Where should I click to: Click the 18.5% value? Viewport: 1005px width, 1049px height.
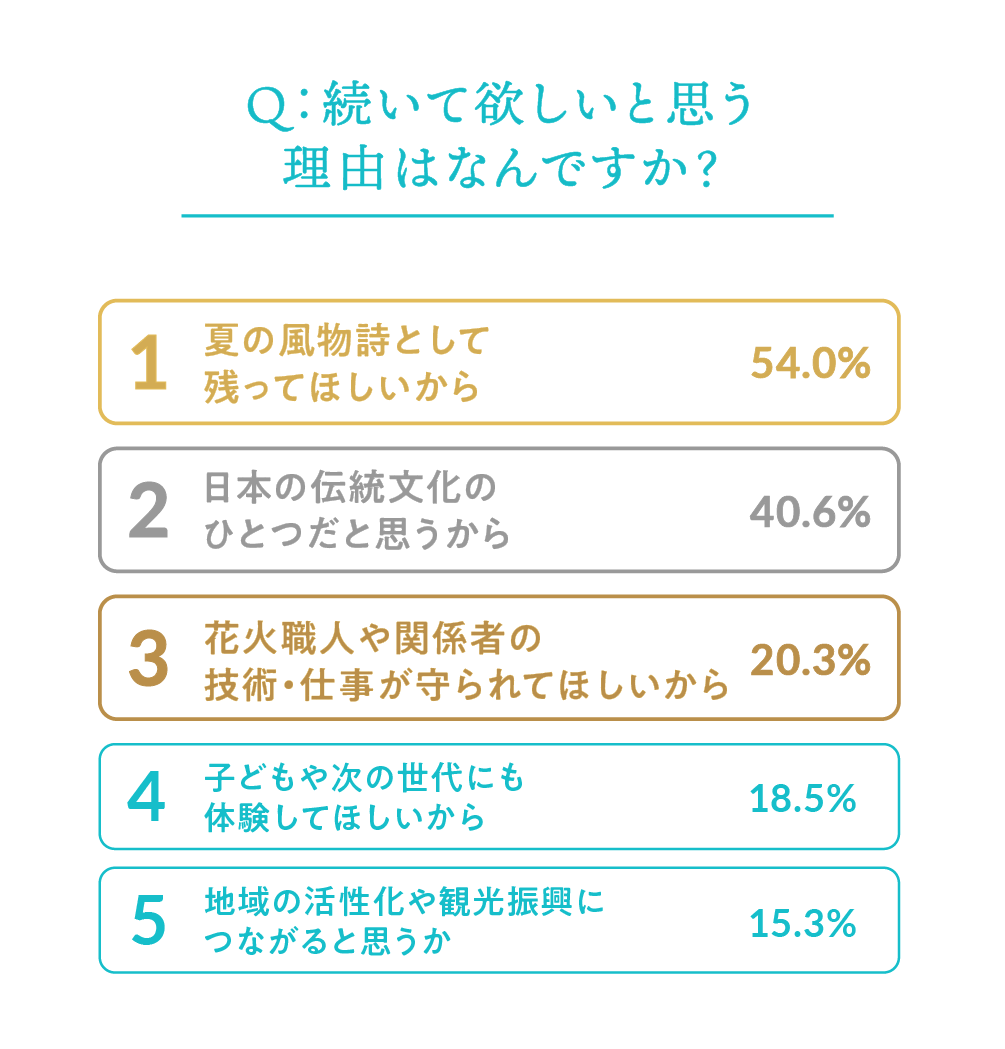(802, 798)
